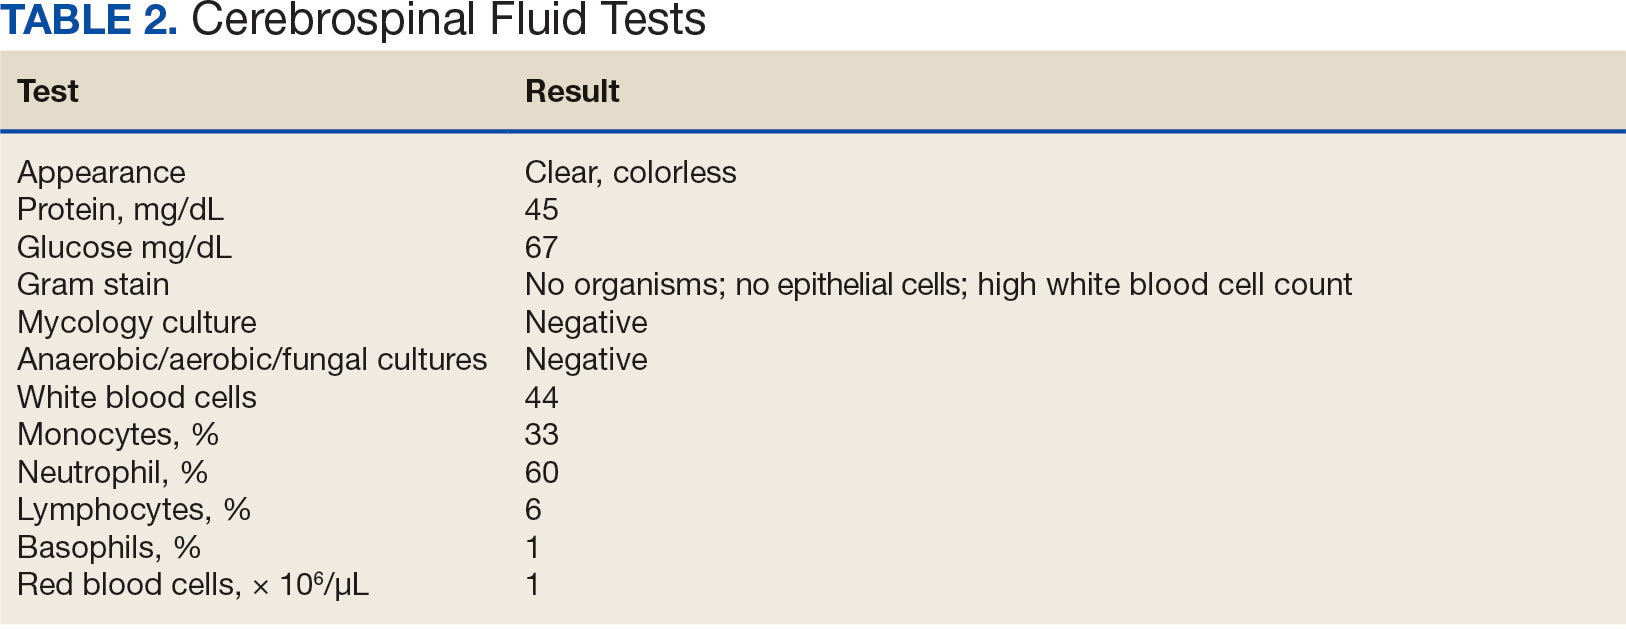Click the Clear, colorless result
The width and height of the screenshot is (1626, 630).
pos(630,172)
